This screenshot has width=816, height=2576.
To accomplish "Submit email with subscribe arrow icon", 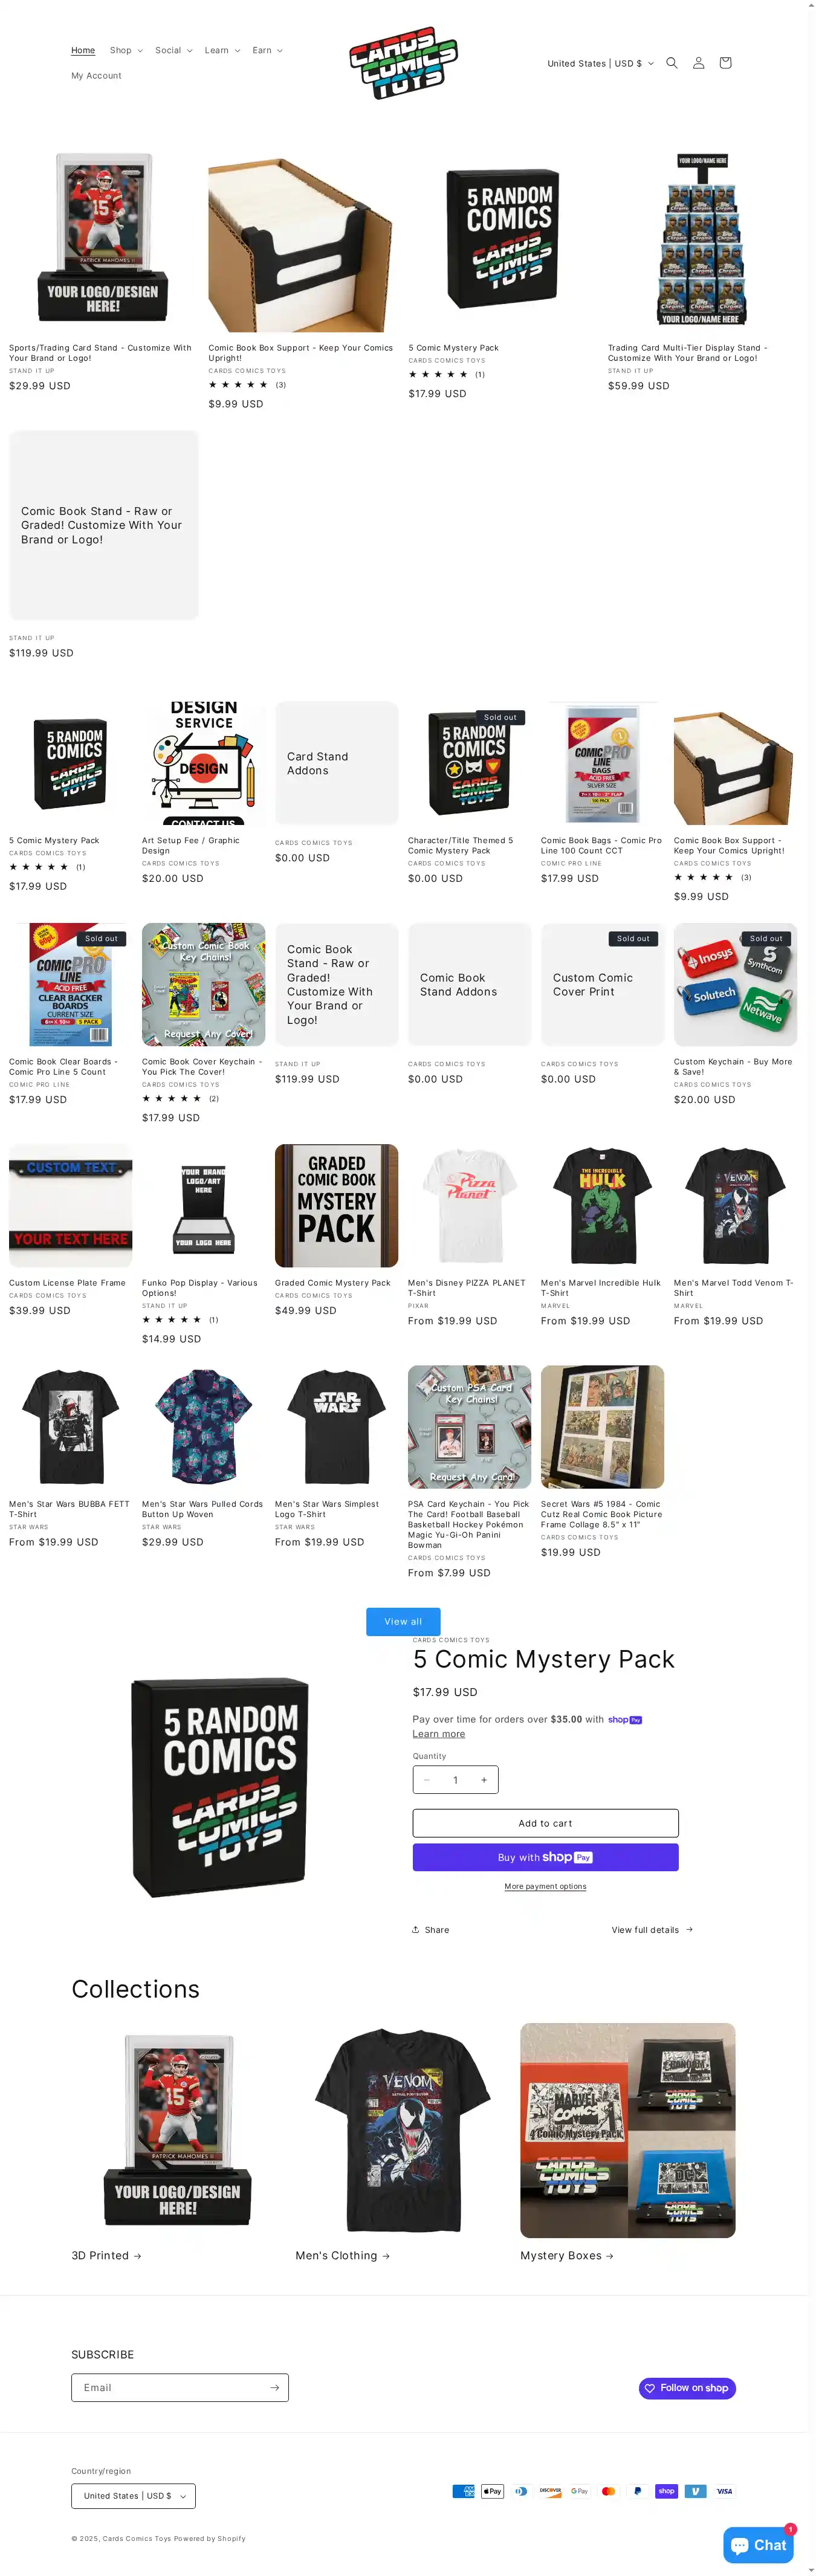I will coord(274,2387).
